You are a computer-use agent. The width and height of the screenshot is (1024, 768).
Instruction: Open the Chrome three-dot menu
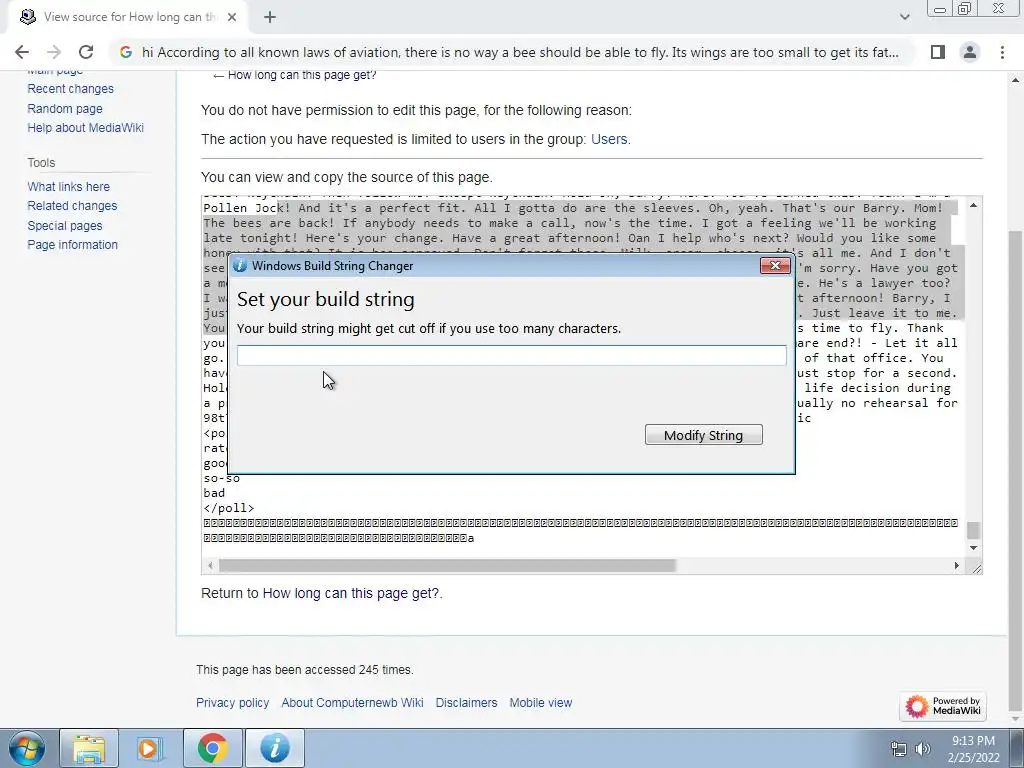pos(1002,52)
